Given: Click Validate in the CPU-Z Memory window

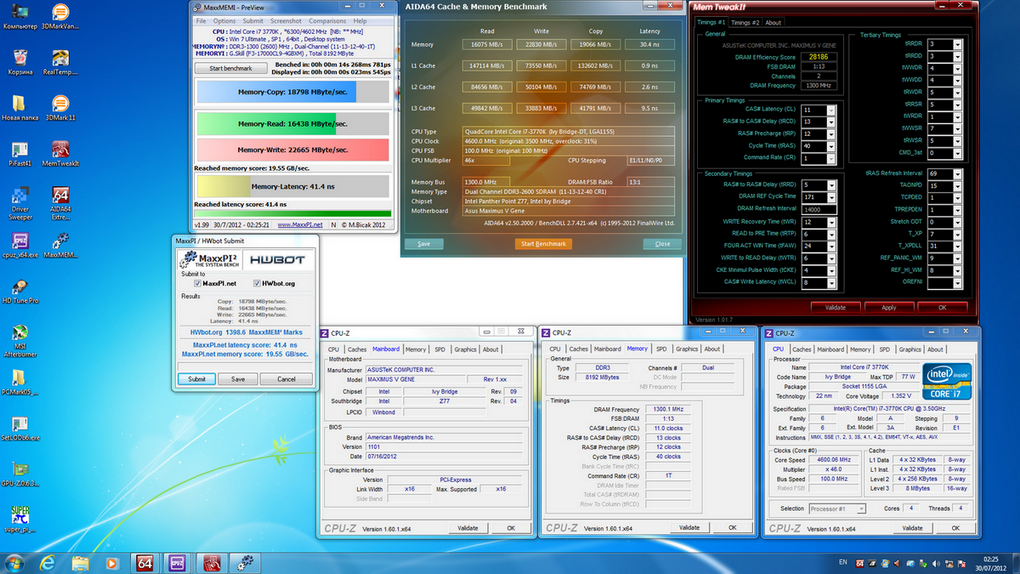Looking at the screenshot, I should pyautogui.click(x=689, y=528).
